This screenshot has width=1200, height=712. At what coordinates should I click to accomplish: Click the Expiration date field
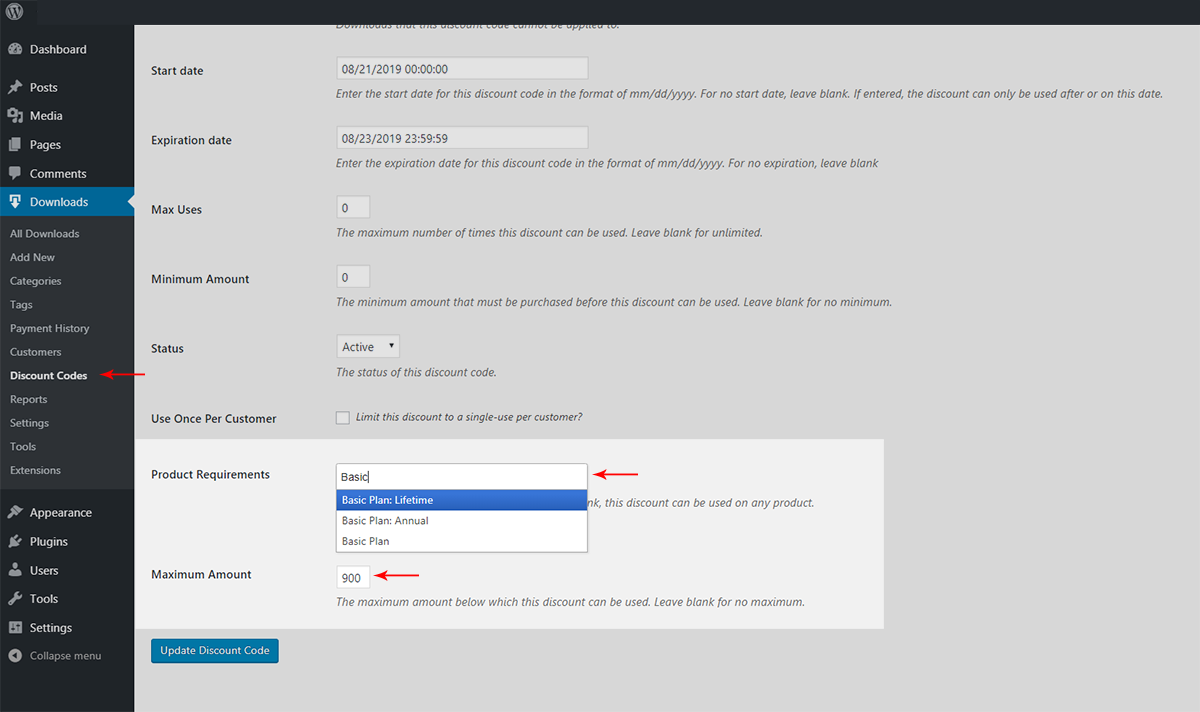[462, 138]
